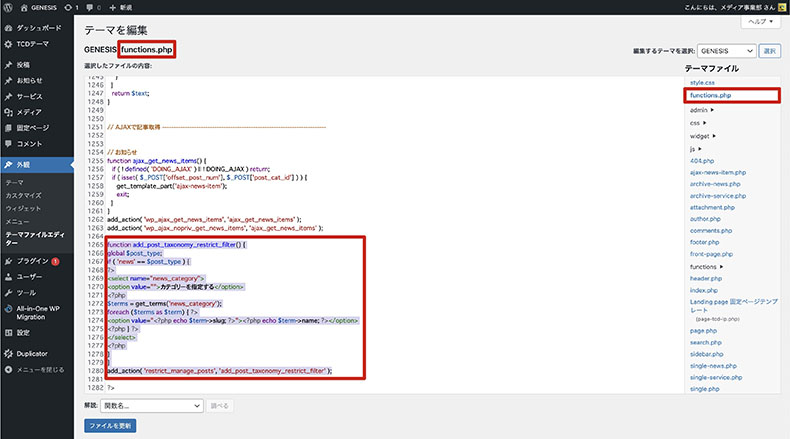Screen dimensions: 790x439
Task: Open header.php theme file
Action: click(706, 278)
